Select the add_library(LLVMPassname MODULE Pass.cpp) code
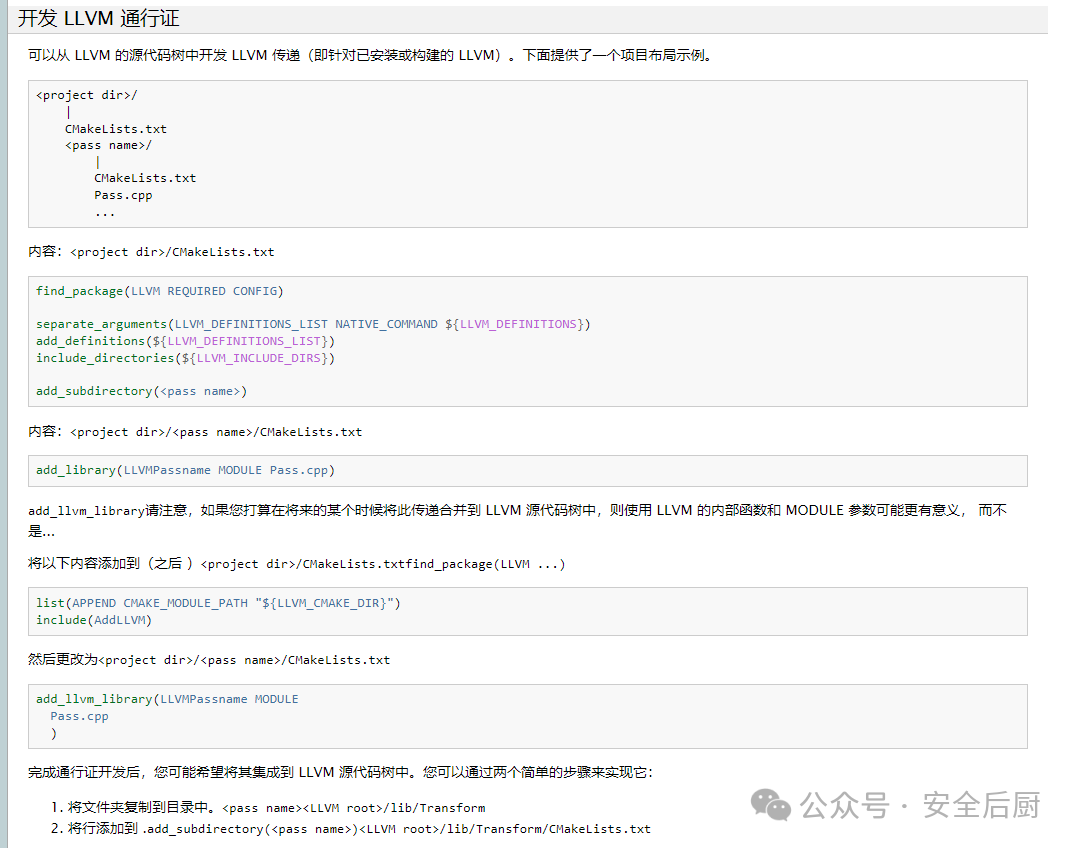This screenshot has width=1074, height=848. (185, 469)
